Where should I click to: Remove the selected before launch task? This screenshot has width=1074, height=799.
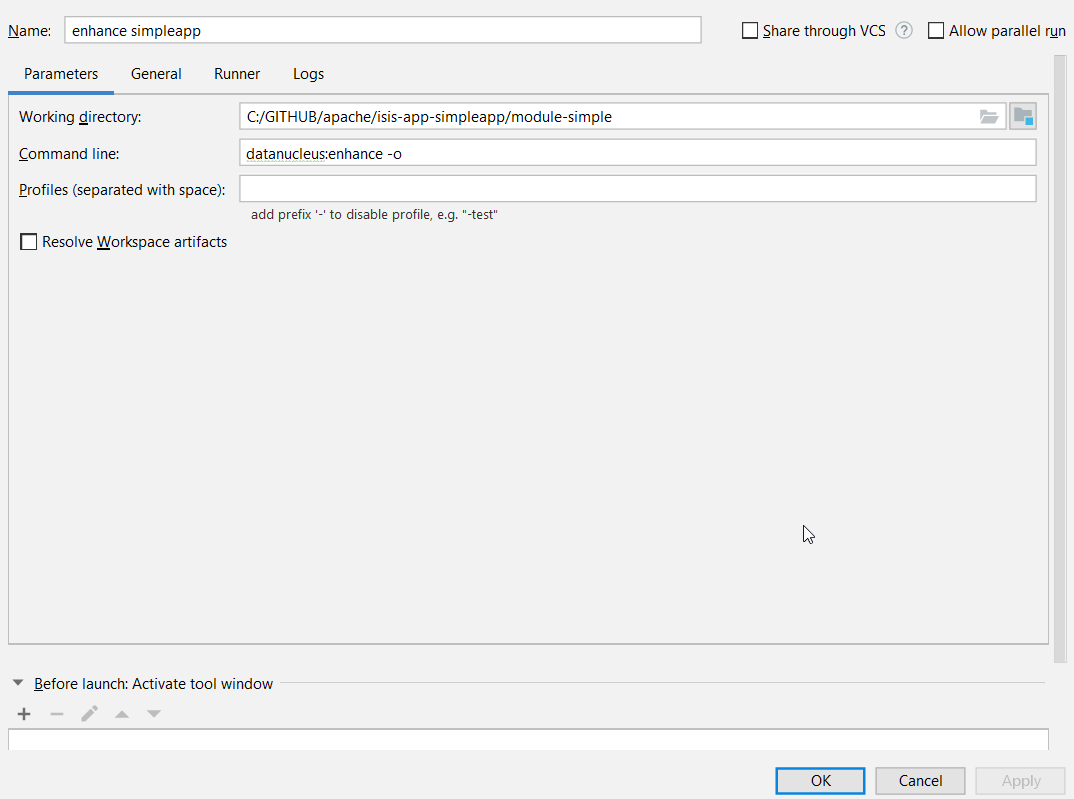(x=56, y=713)
